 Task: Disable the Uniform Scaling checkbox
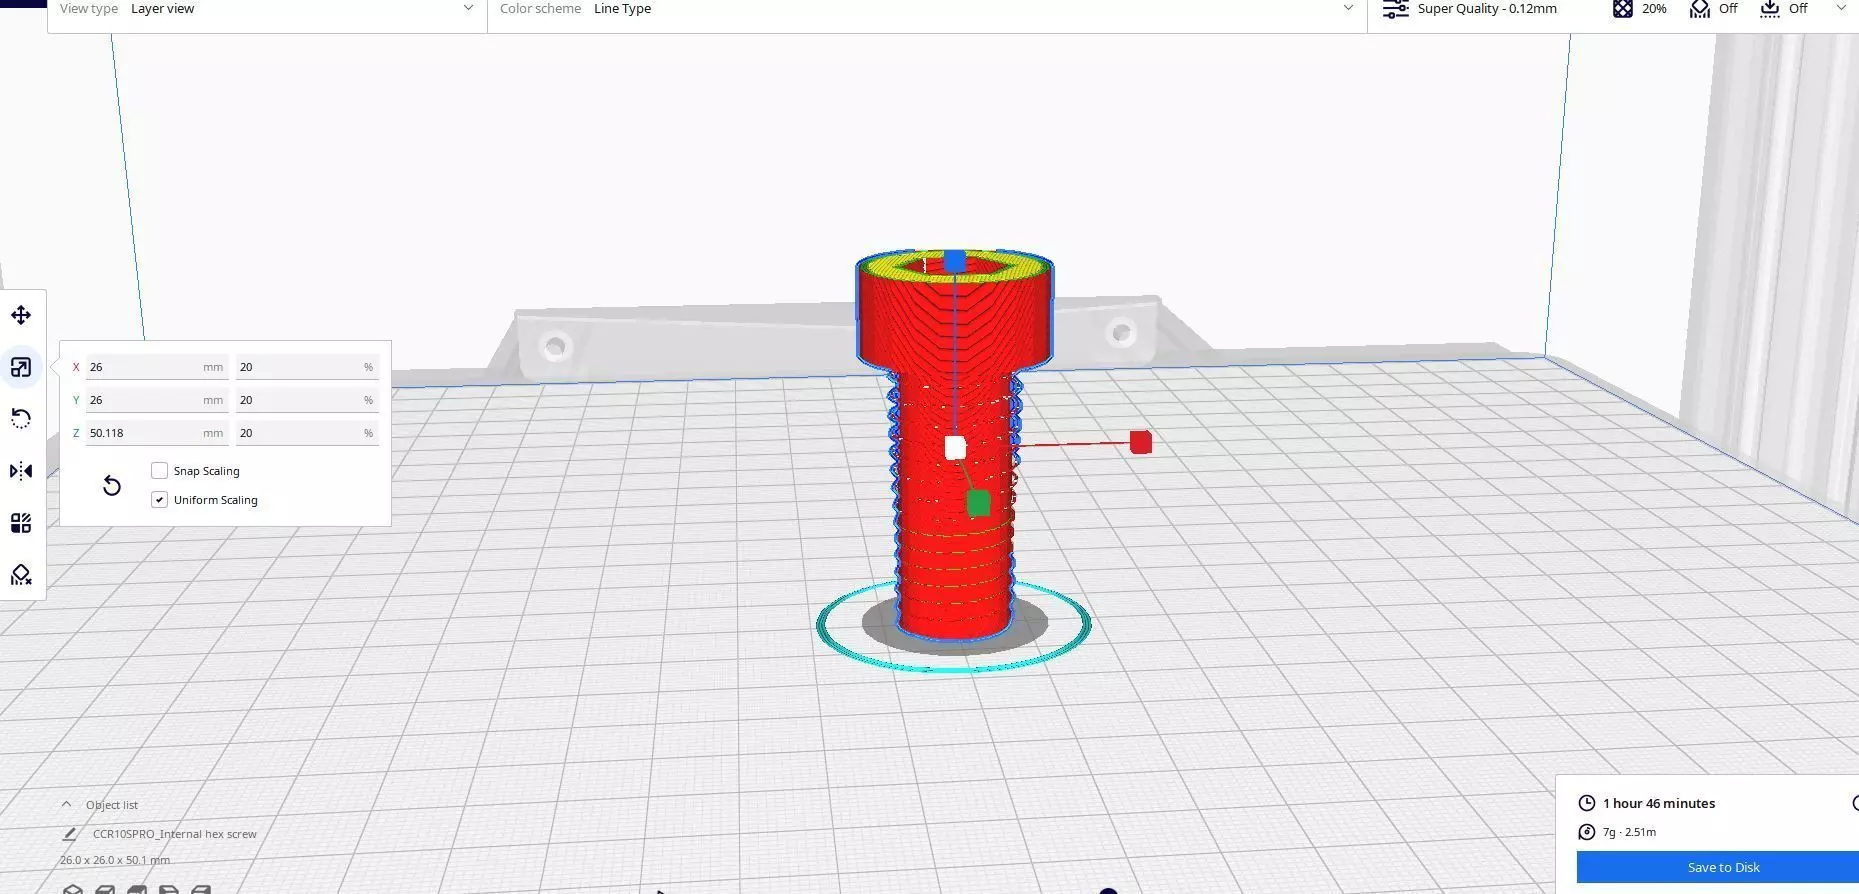pos(160,500)
